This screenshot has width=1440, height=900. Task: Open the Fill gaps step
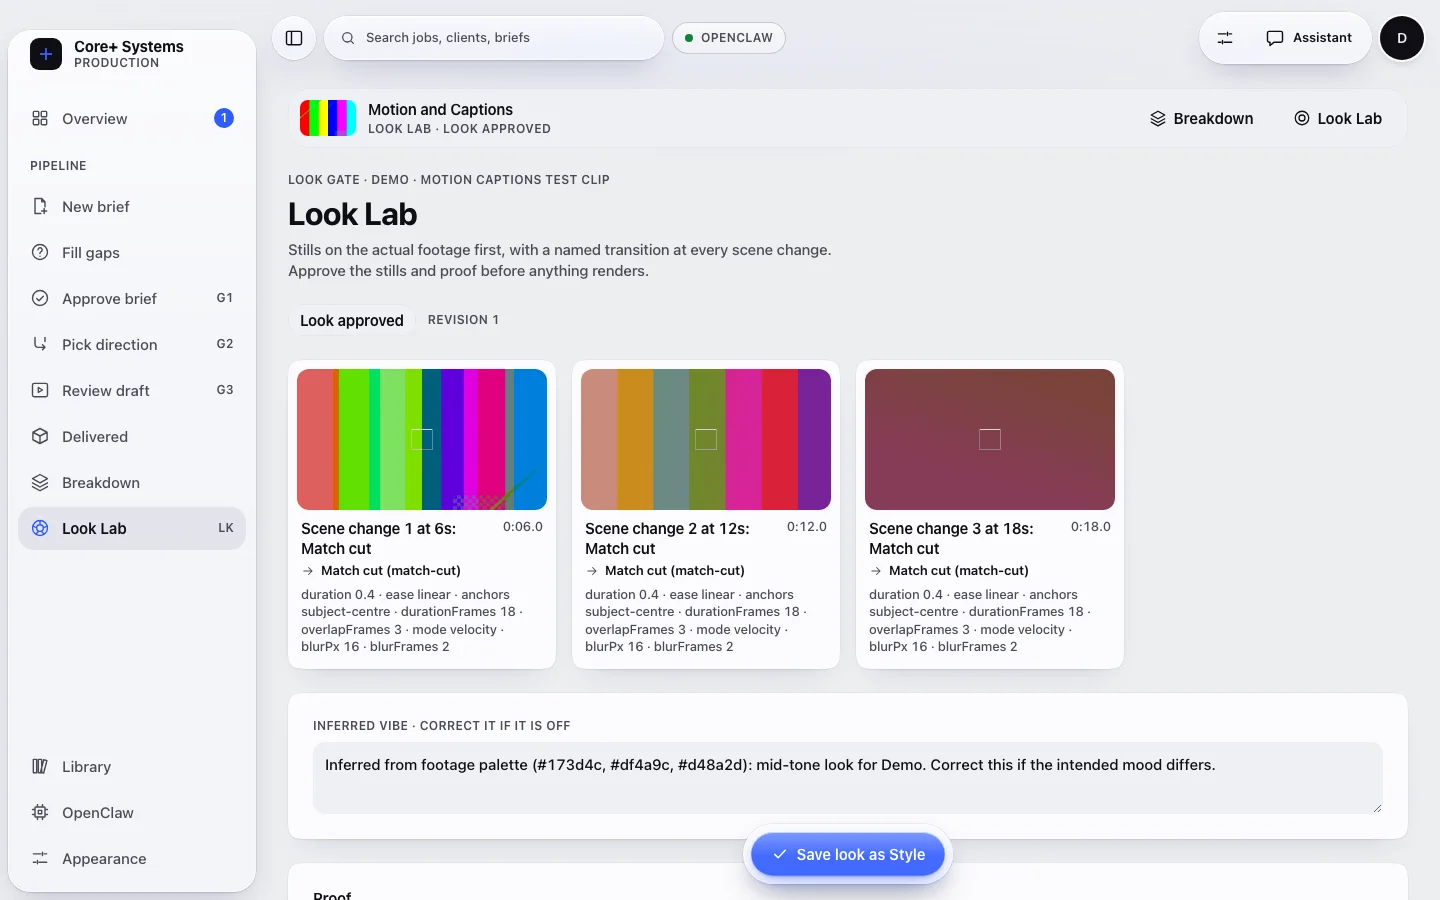click(132, 253)
